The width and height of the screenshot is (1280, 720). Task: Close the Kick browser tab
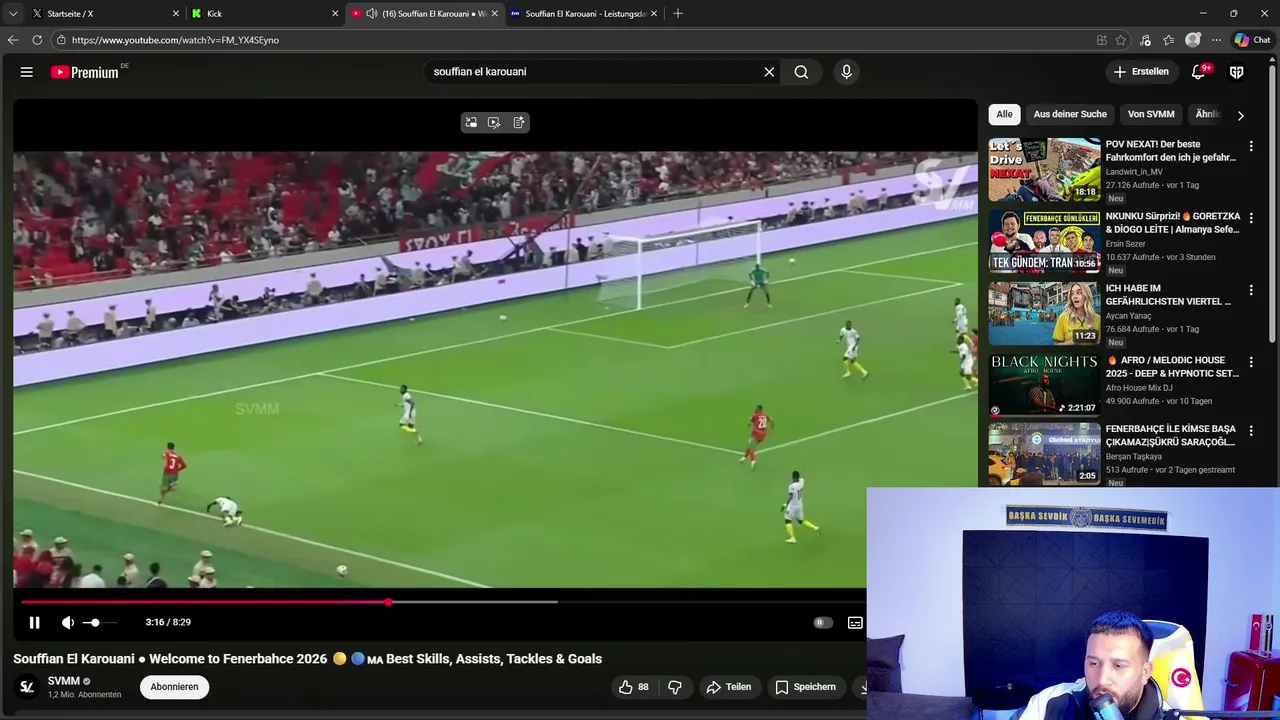(x=335, y=13)
